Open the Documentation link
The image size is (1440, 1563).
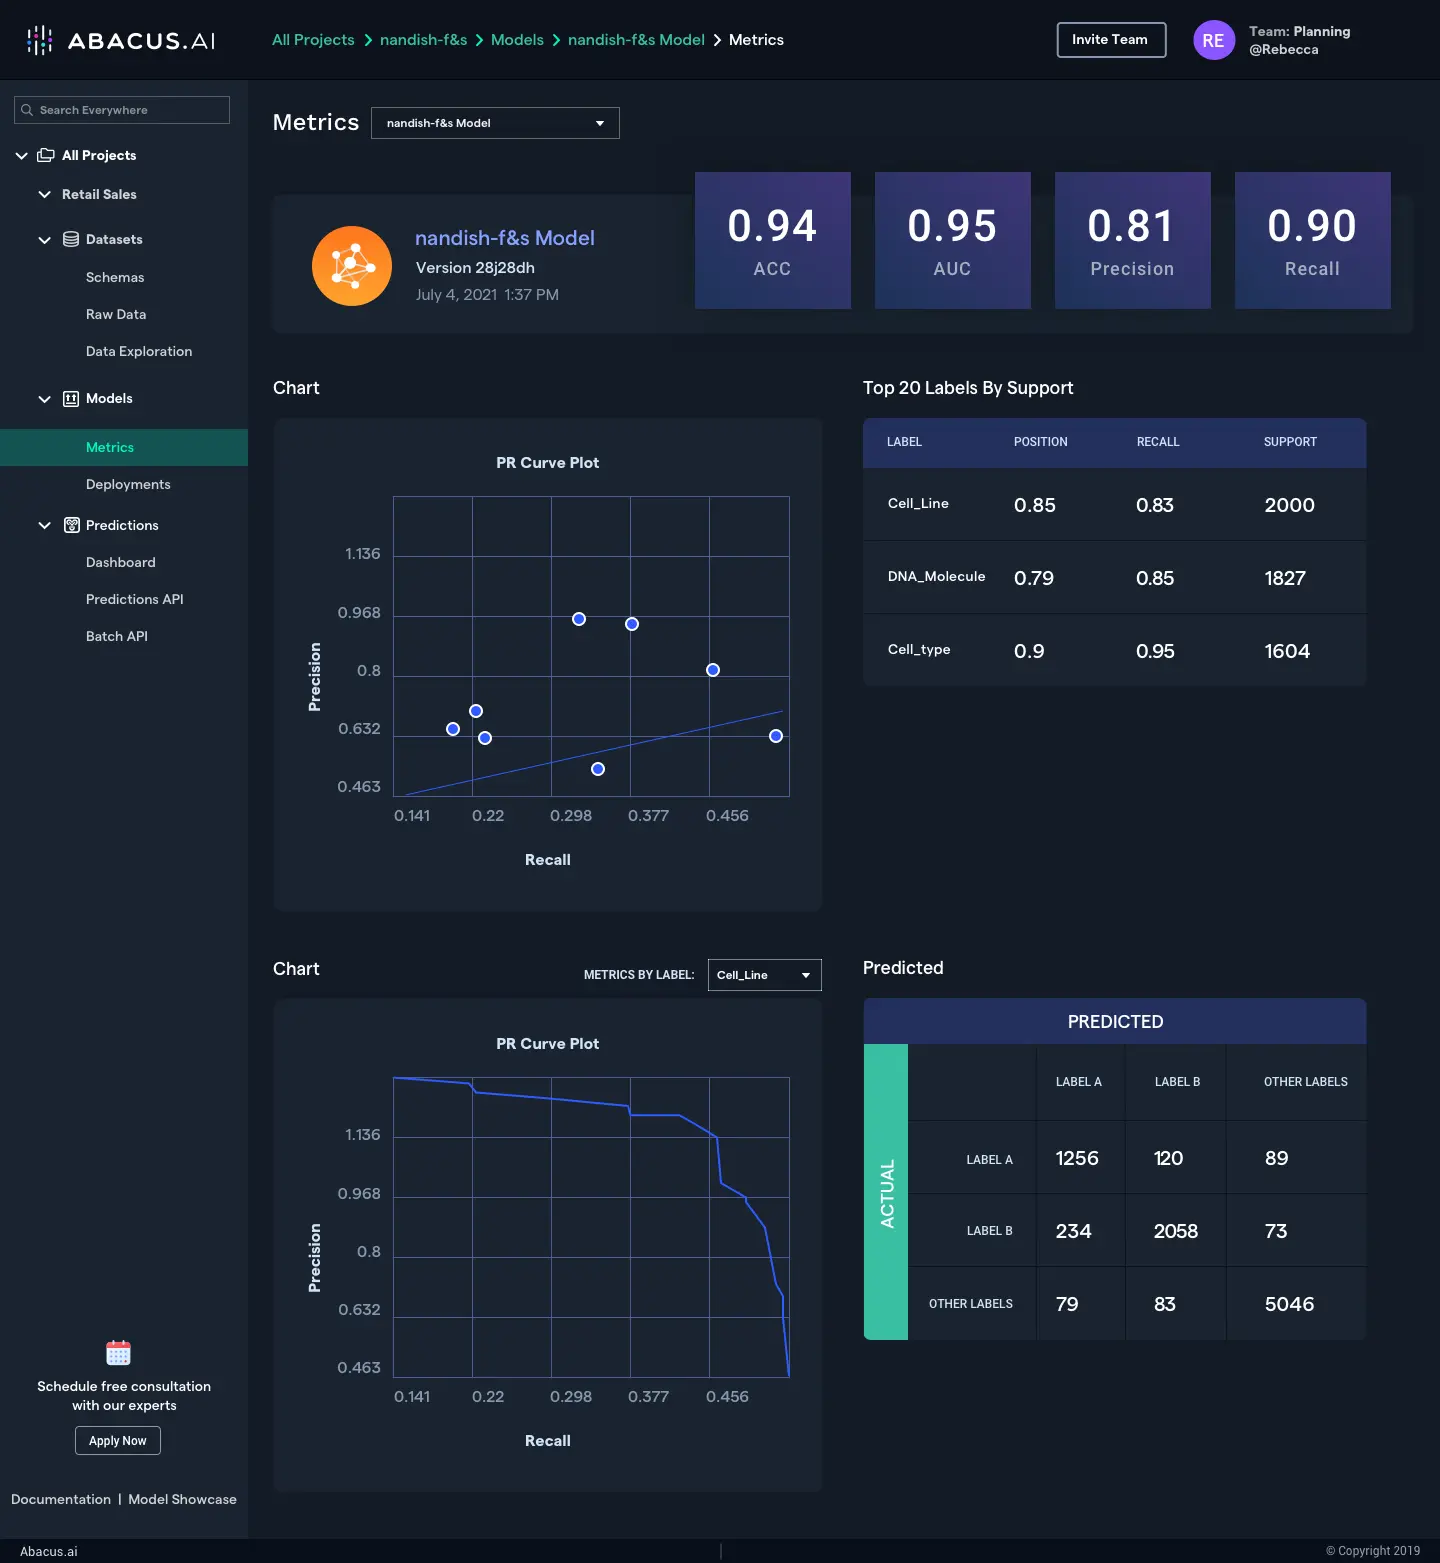pos(61,1499)
